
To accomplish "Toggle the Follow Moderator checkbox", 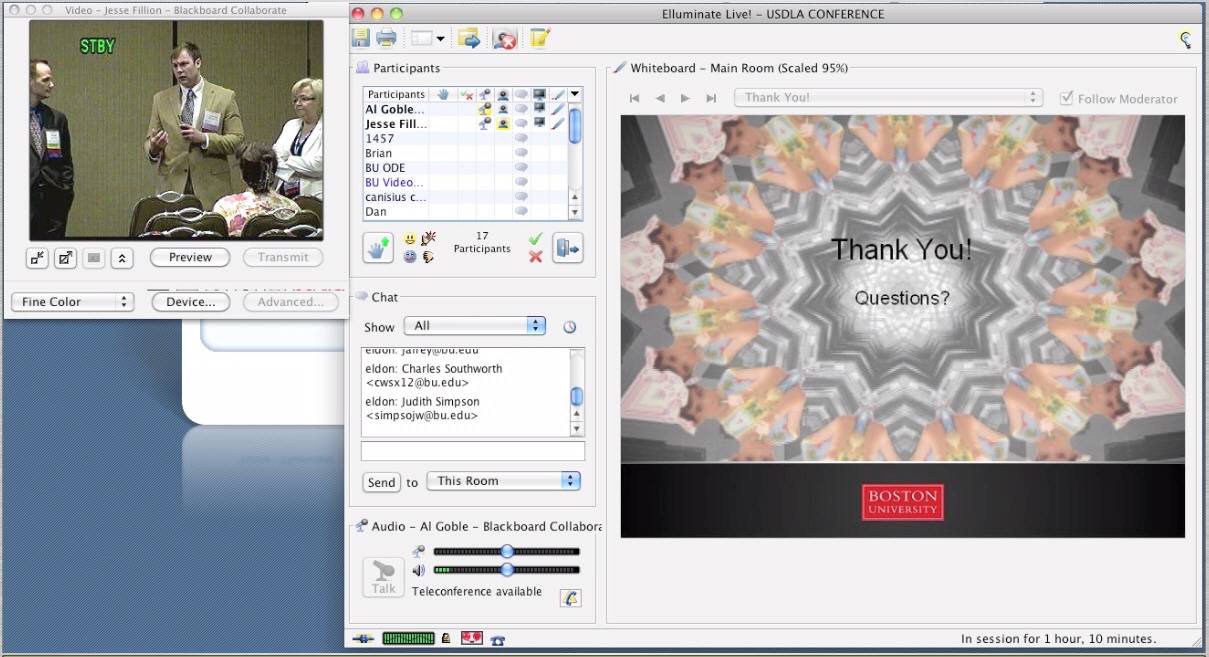I will 1067,98.
